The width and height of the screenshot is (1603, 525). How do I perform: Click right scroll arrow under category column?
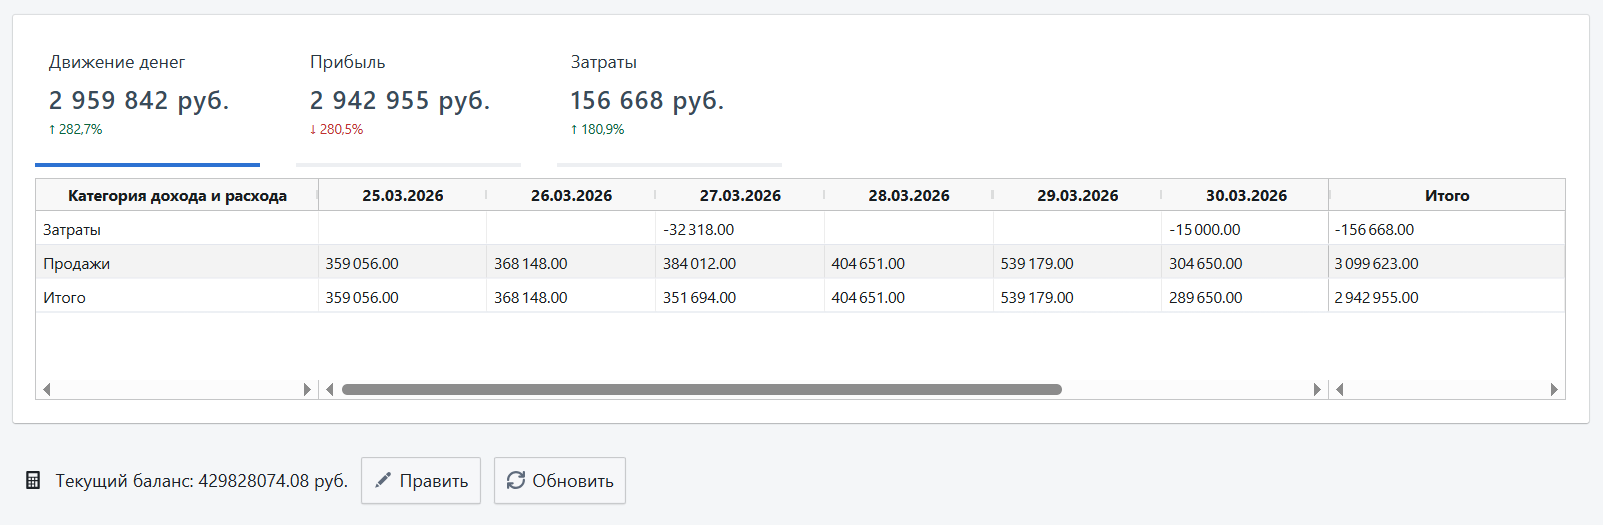307,389
